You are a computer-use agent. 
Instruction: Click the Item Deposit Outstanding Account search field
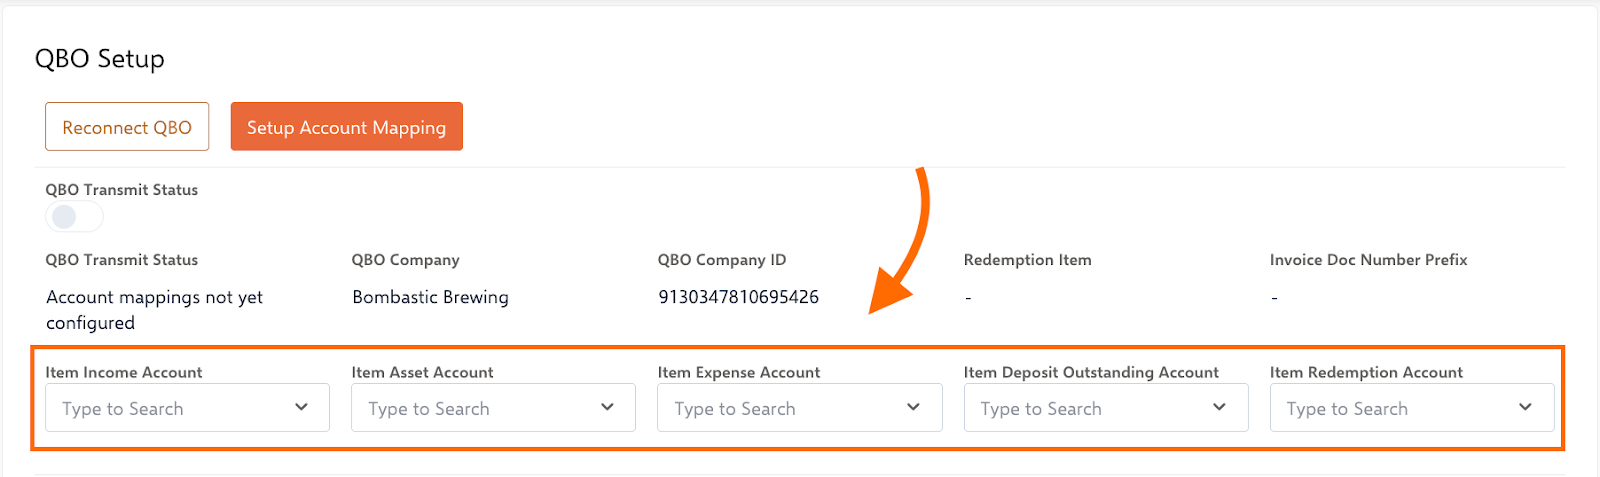pos(1078,408)
